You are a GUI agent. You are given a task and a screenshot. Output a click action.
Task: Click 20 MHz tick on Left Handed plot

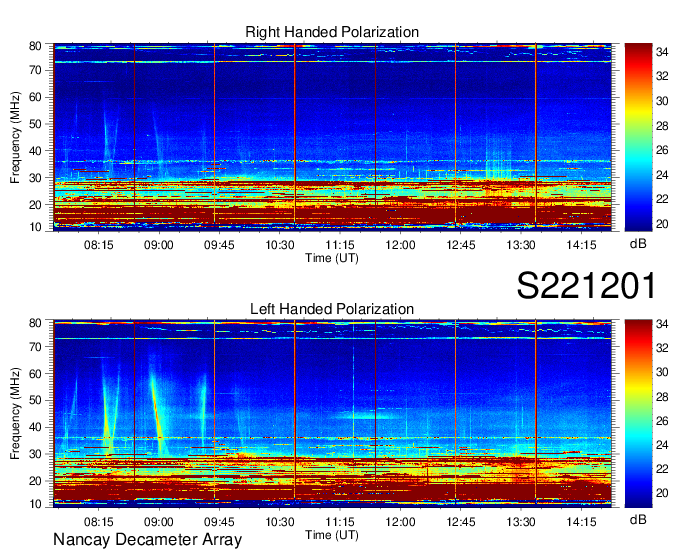(35, 481)
